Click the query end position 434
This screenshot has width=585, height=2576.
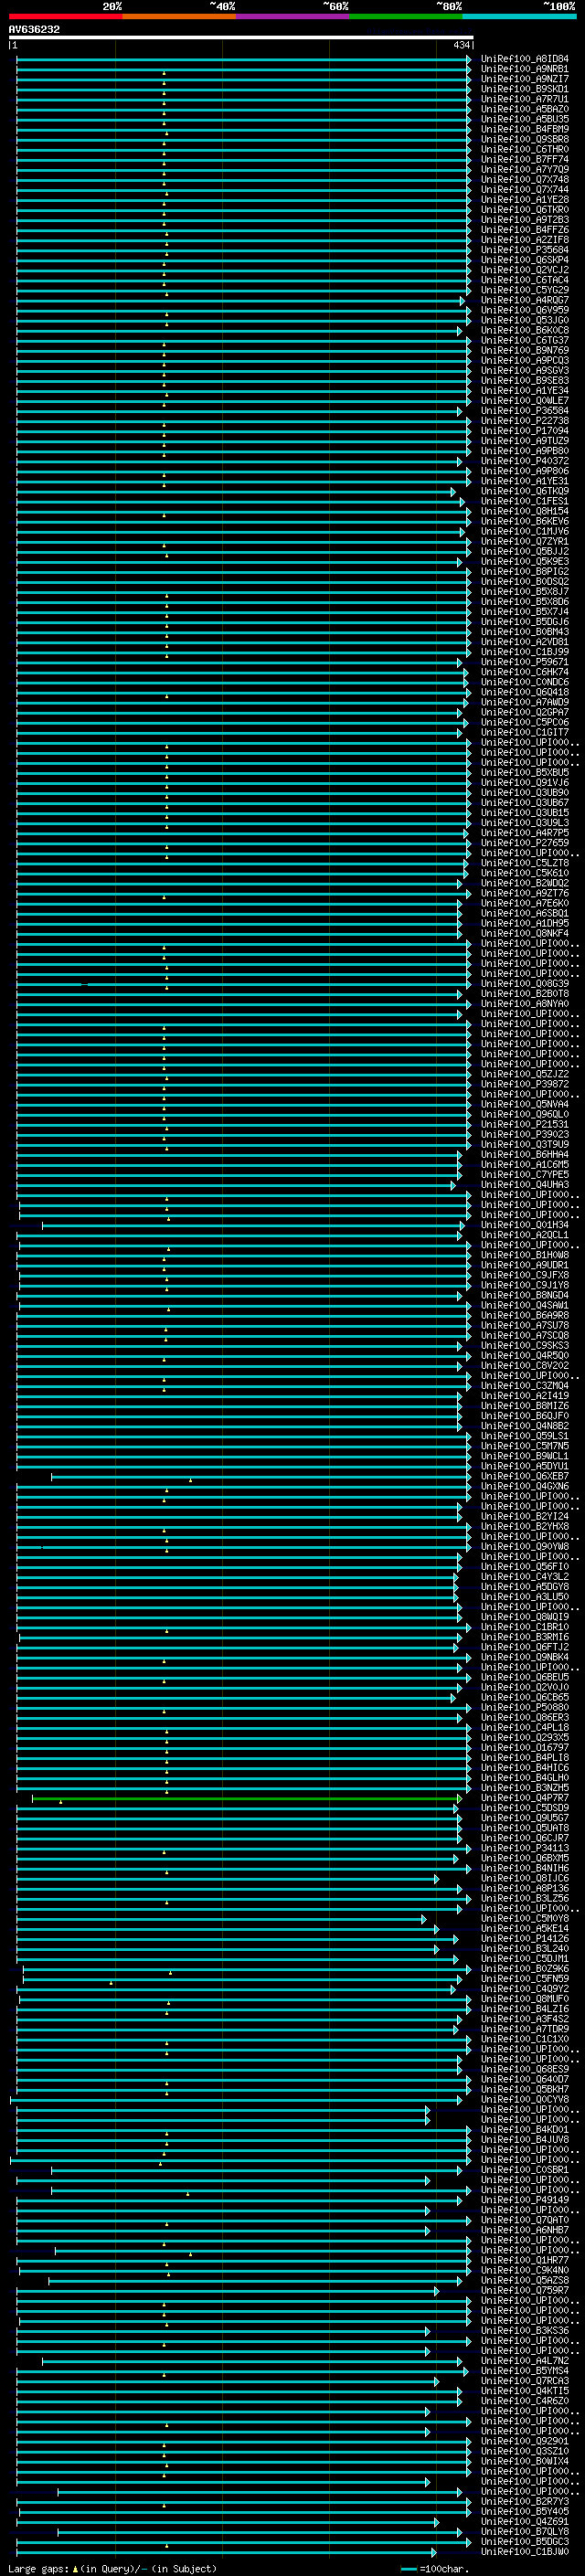(x=461, y=45)
